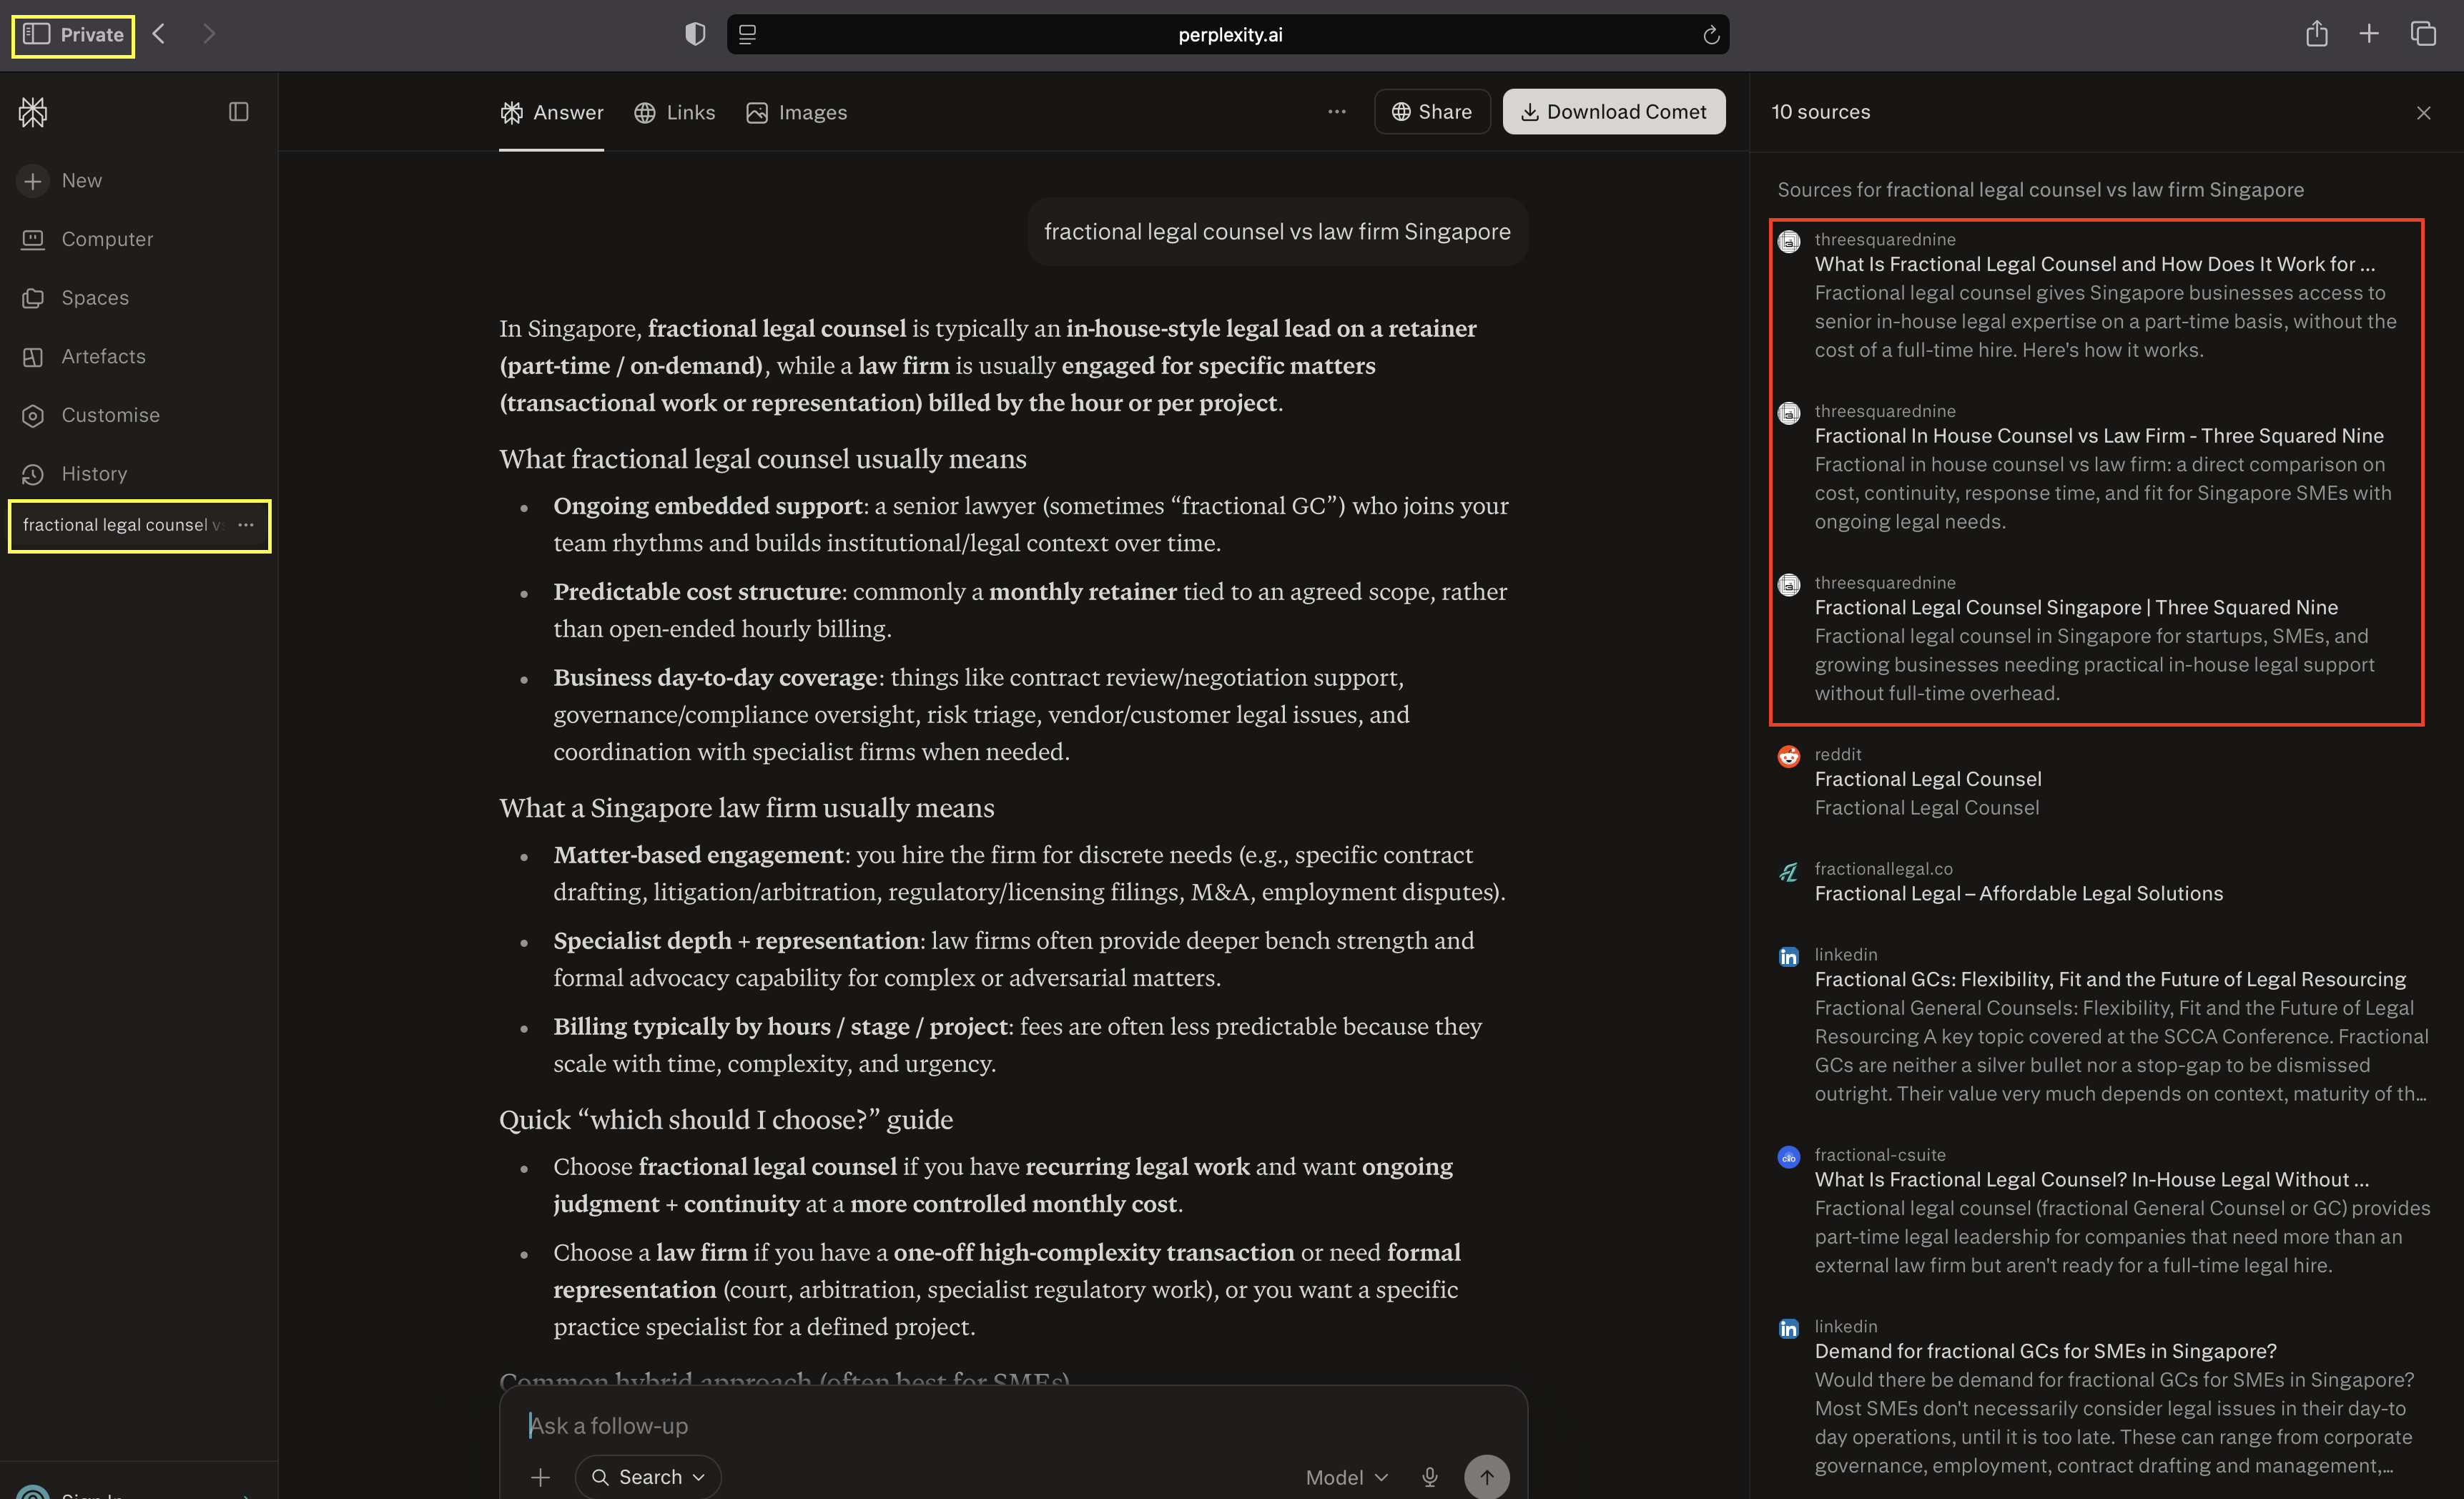Select the fractional legal counsel thread
This screenshot has height=1499, width=2464.
(122, 525)
